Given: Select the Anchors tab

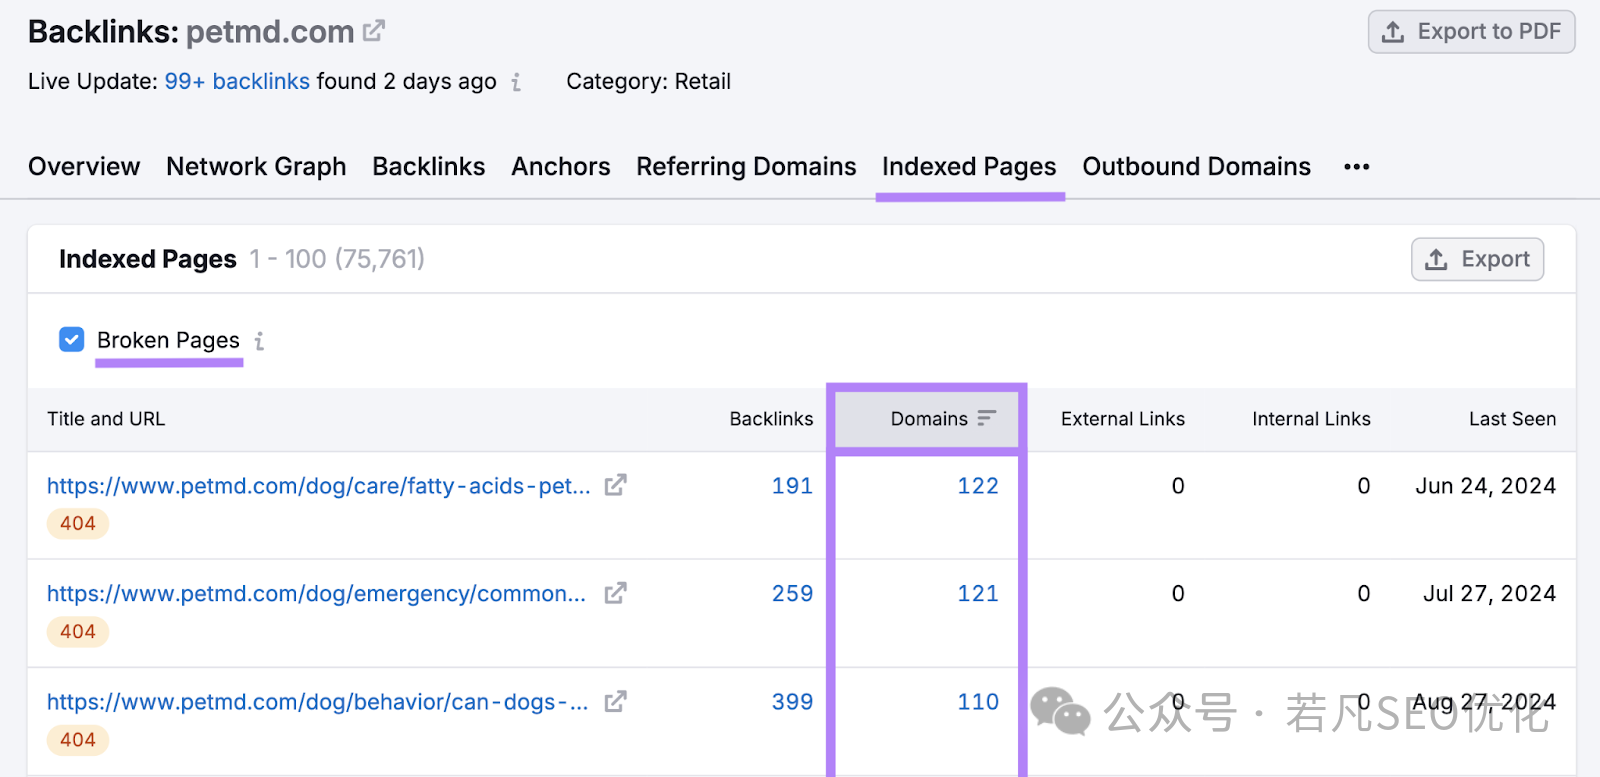Looking at the screenshot, I should point(561,166).
